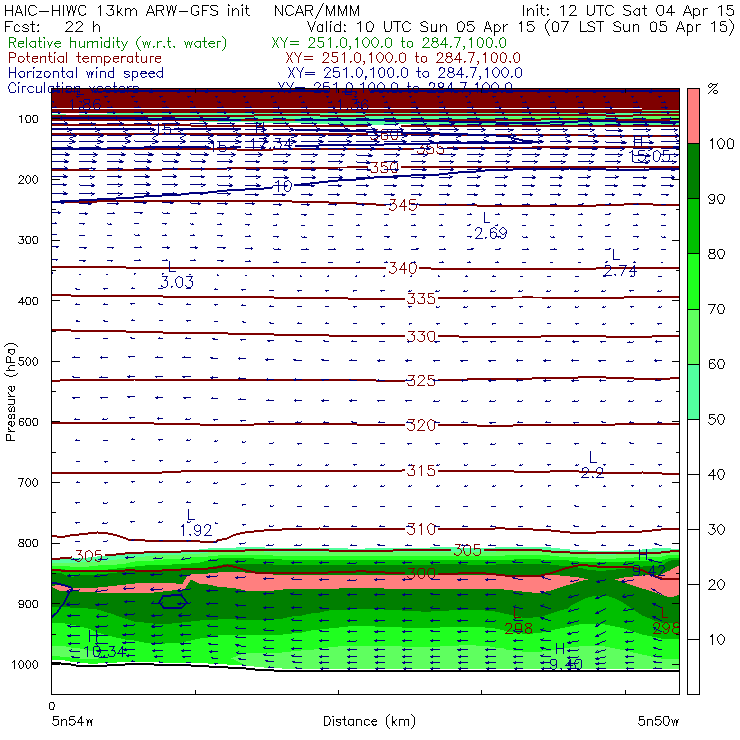The image size is (740, 740).
Task: Click the 700 pressure axis tick label
Action: point(28,482)
